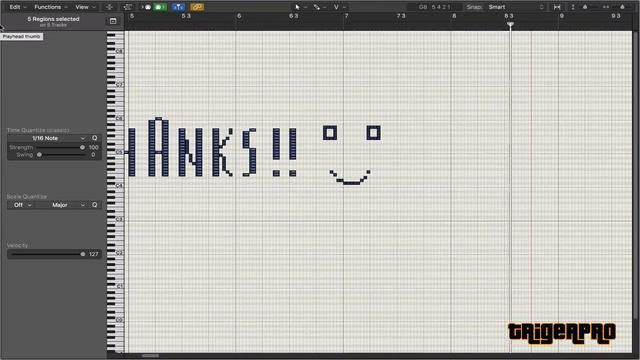Screen dimensions: 640x360
Task: Open the Functions menu
Action: pyautogui.click(x=51, y=7)
